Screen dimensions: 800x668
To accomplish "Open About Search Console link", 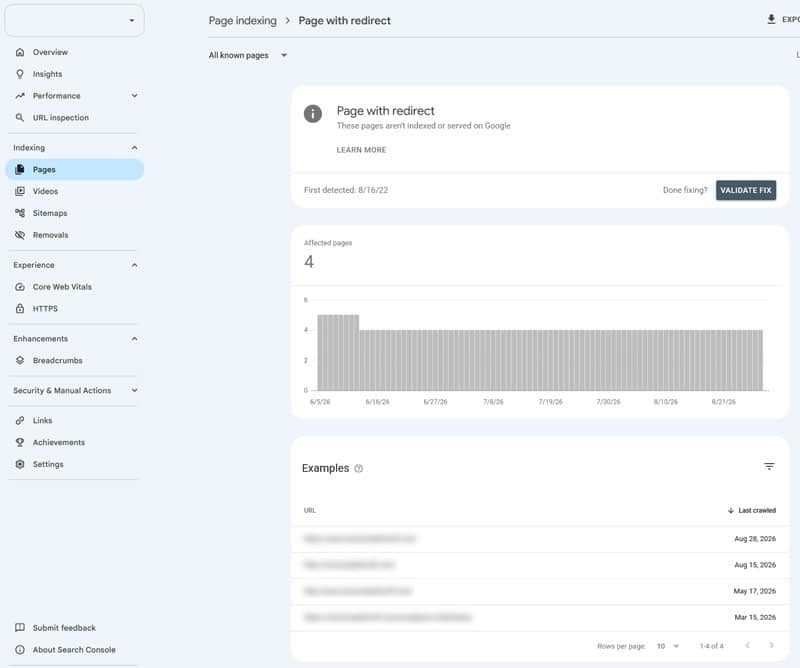I will click(74, 650).
